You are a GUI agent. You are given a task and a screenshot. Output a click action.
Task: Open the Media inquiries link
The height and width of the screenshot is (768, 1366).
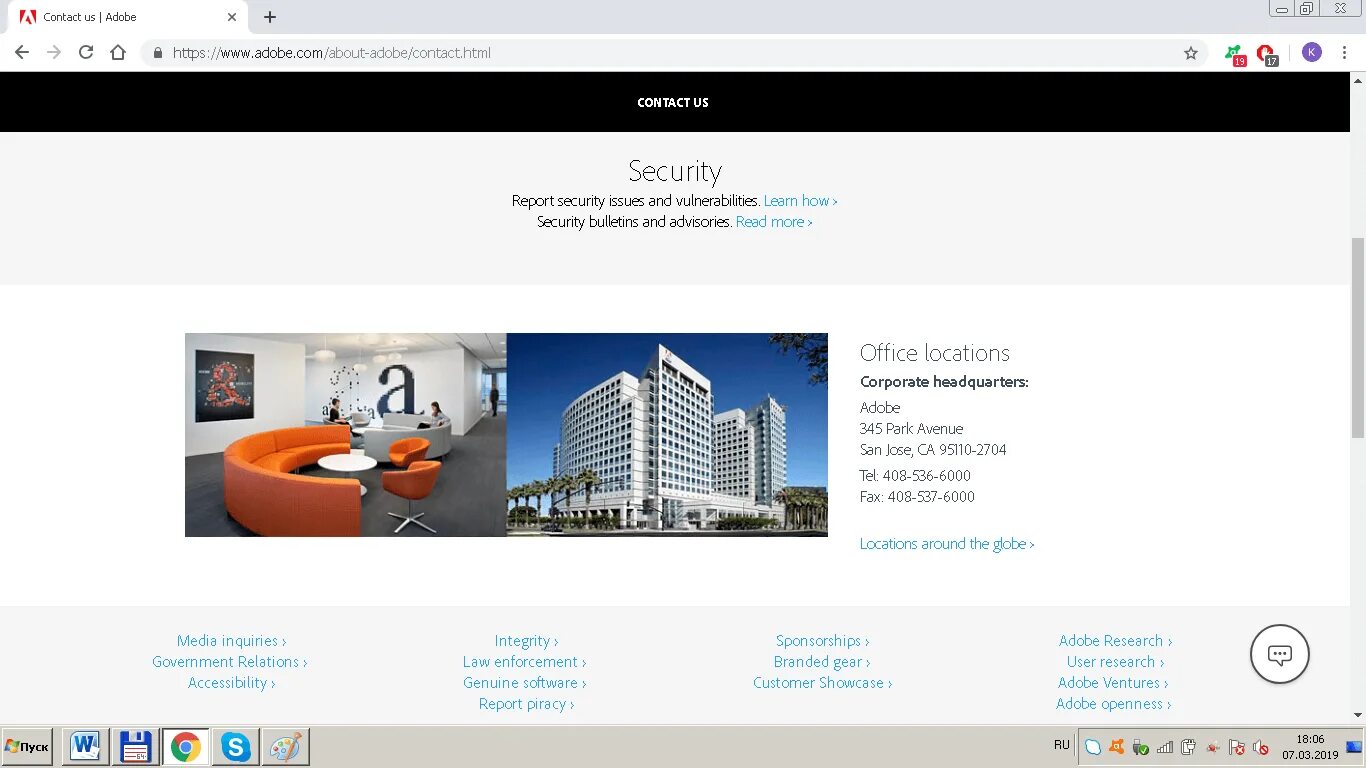[x=231, y=641]
